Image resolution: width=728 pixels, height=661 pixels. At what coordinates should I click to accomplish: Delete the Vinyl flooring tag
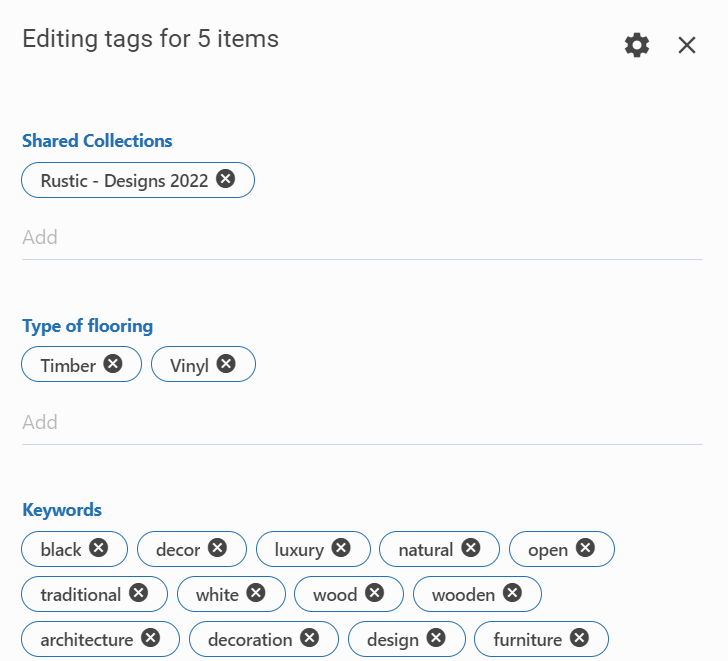tap(226, 364)
